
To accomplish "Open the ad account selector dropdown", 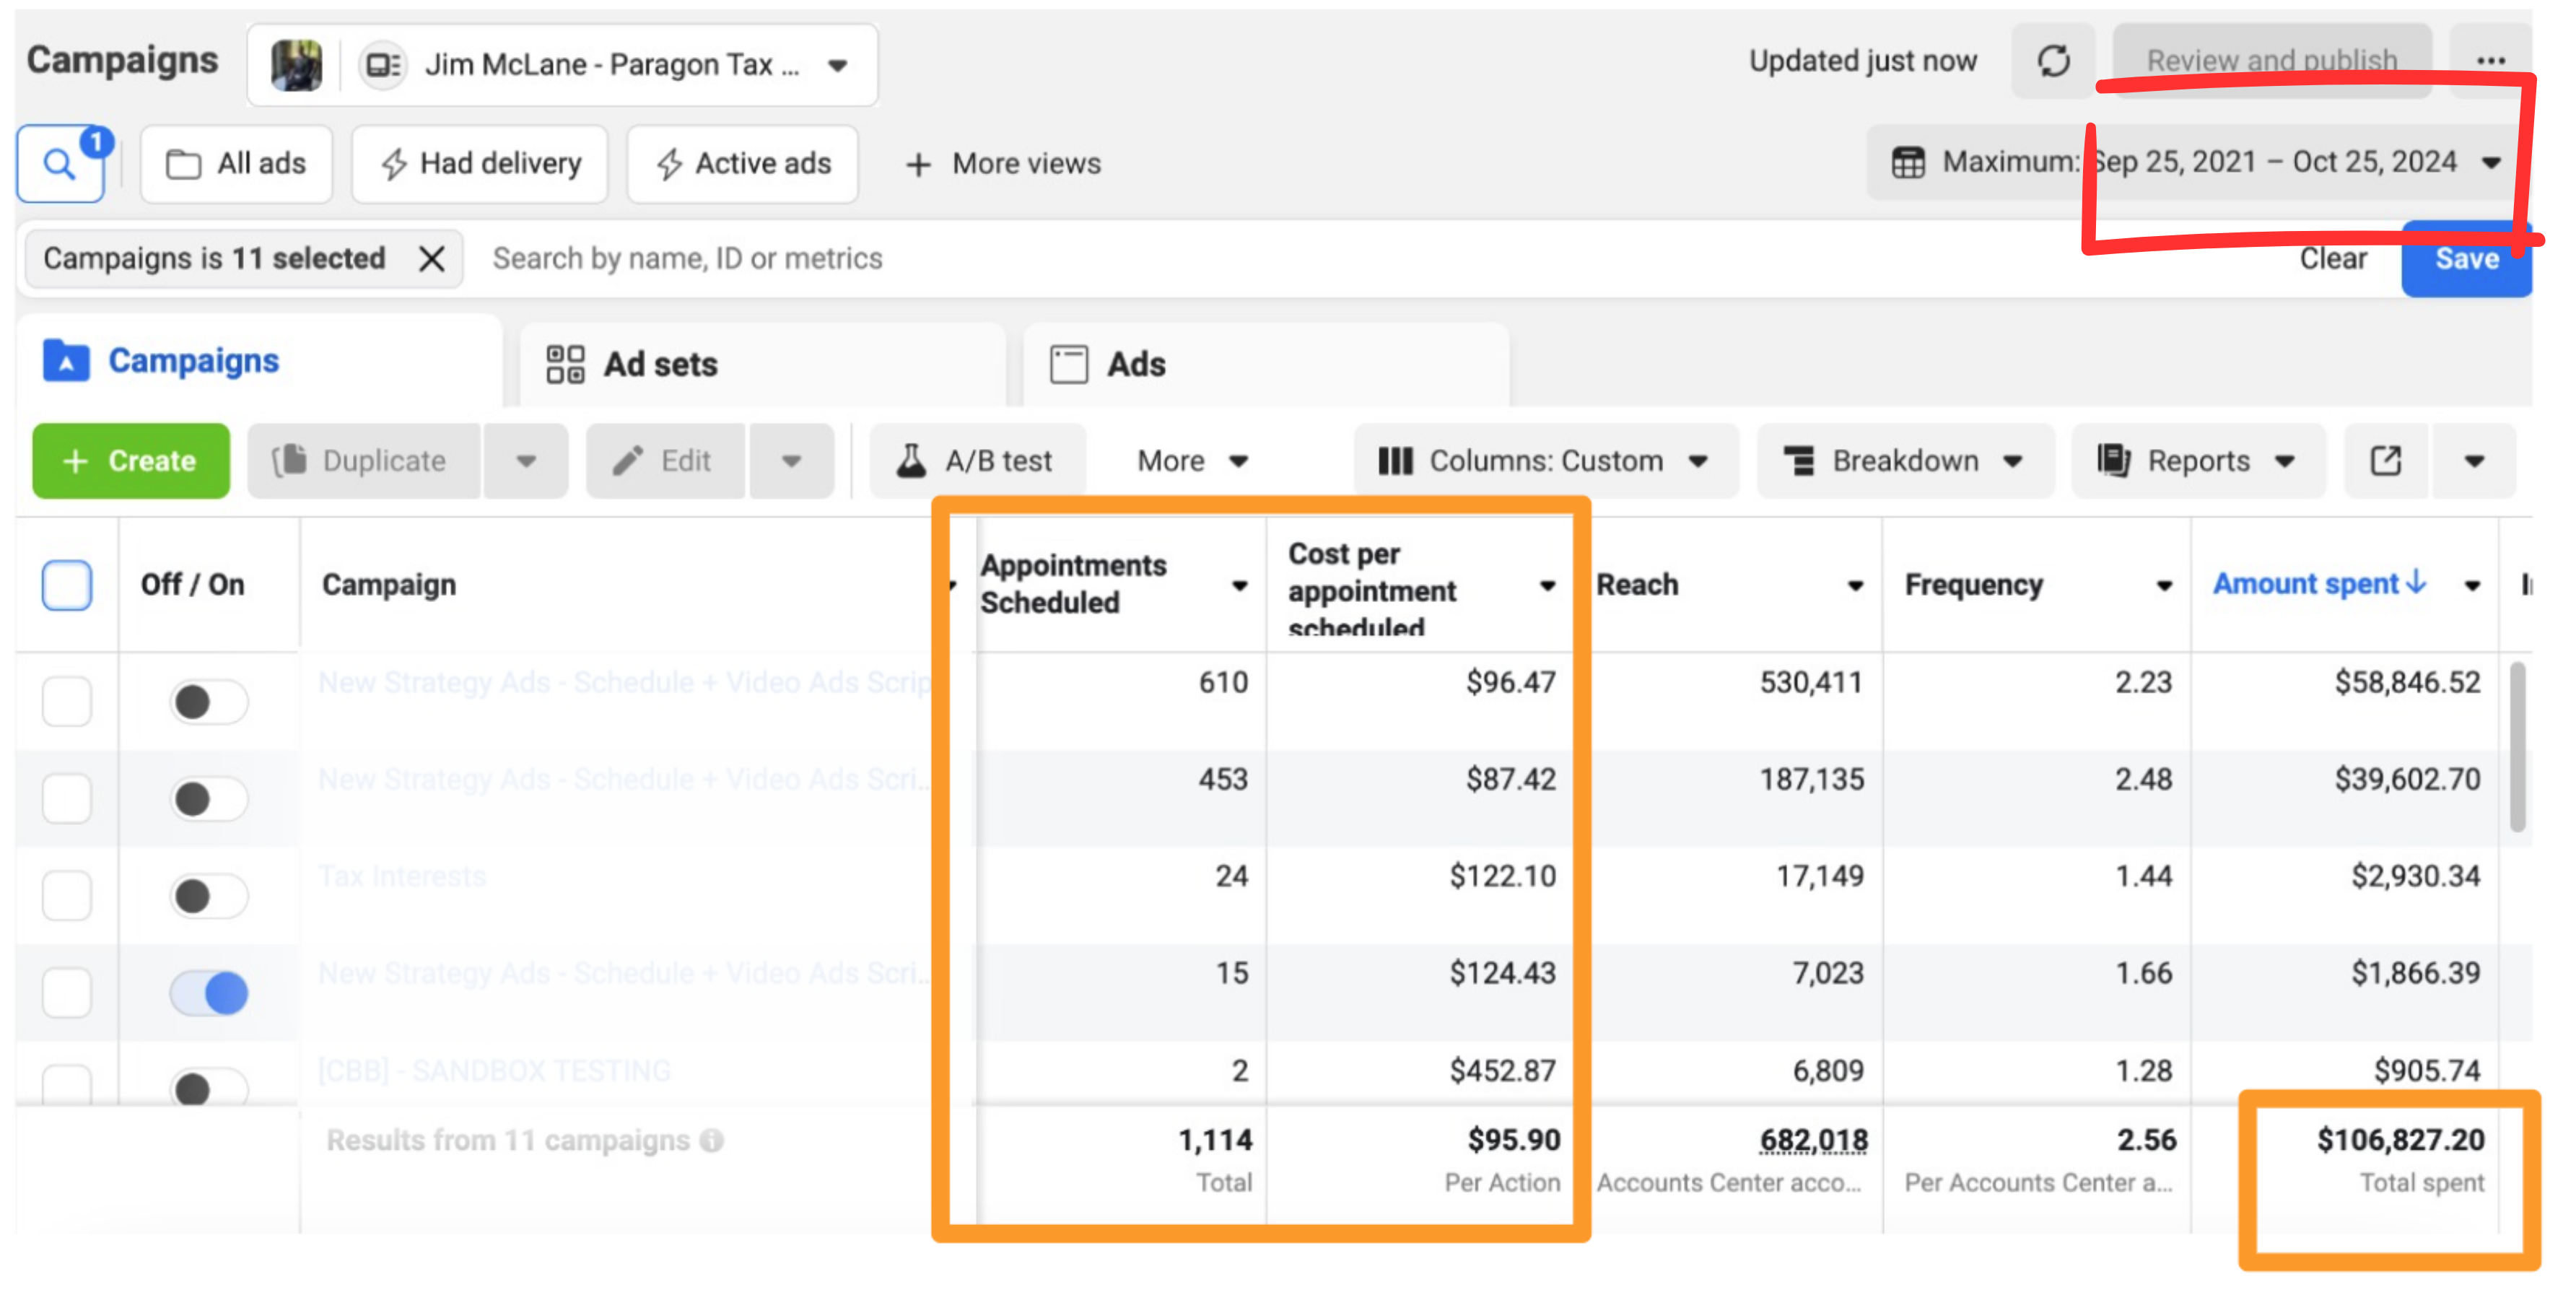I will (563, 65).
